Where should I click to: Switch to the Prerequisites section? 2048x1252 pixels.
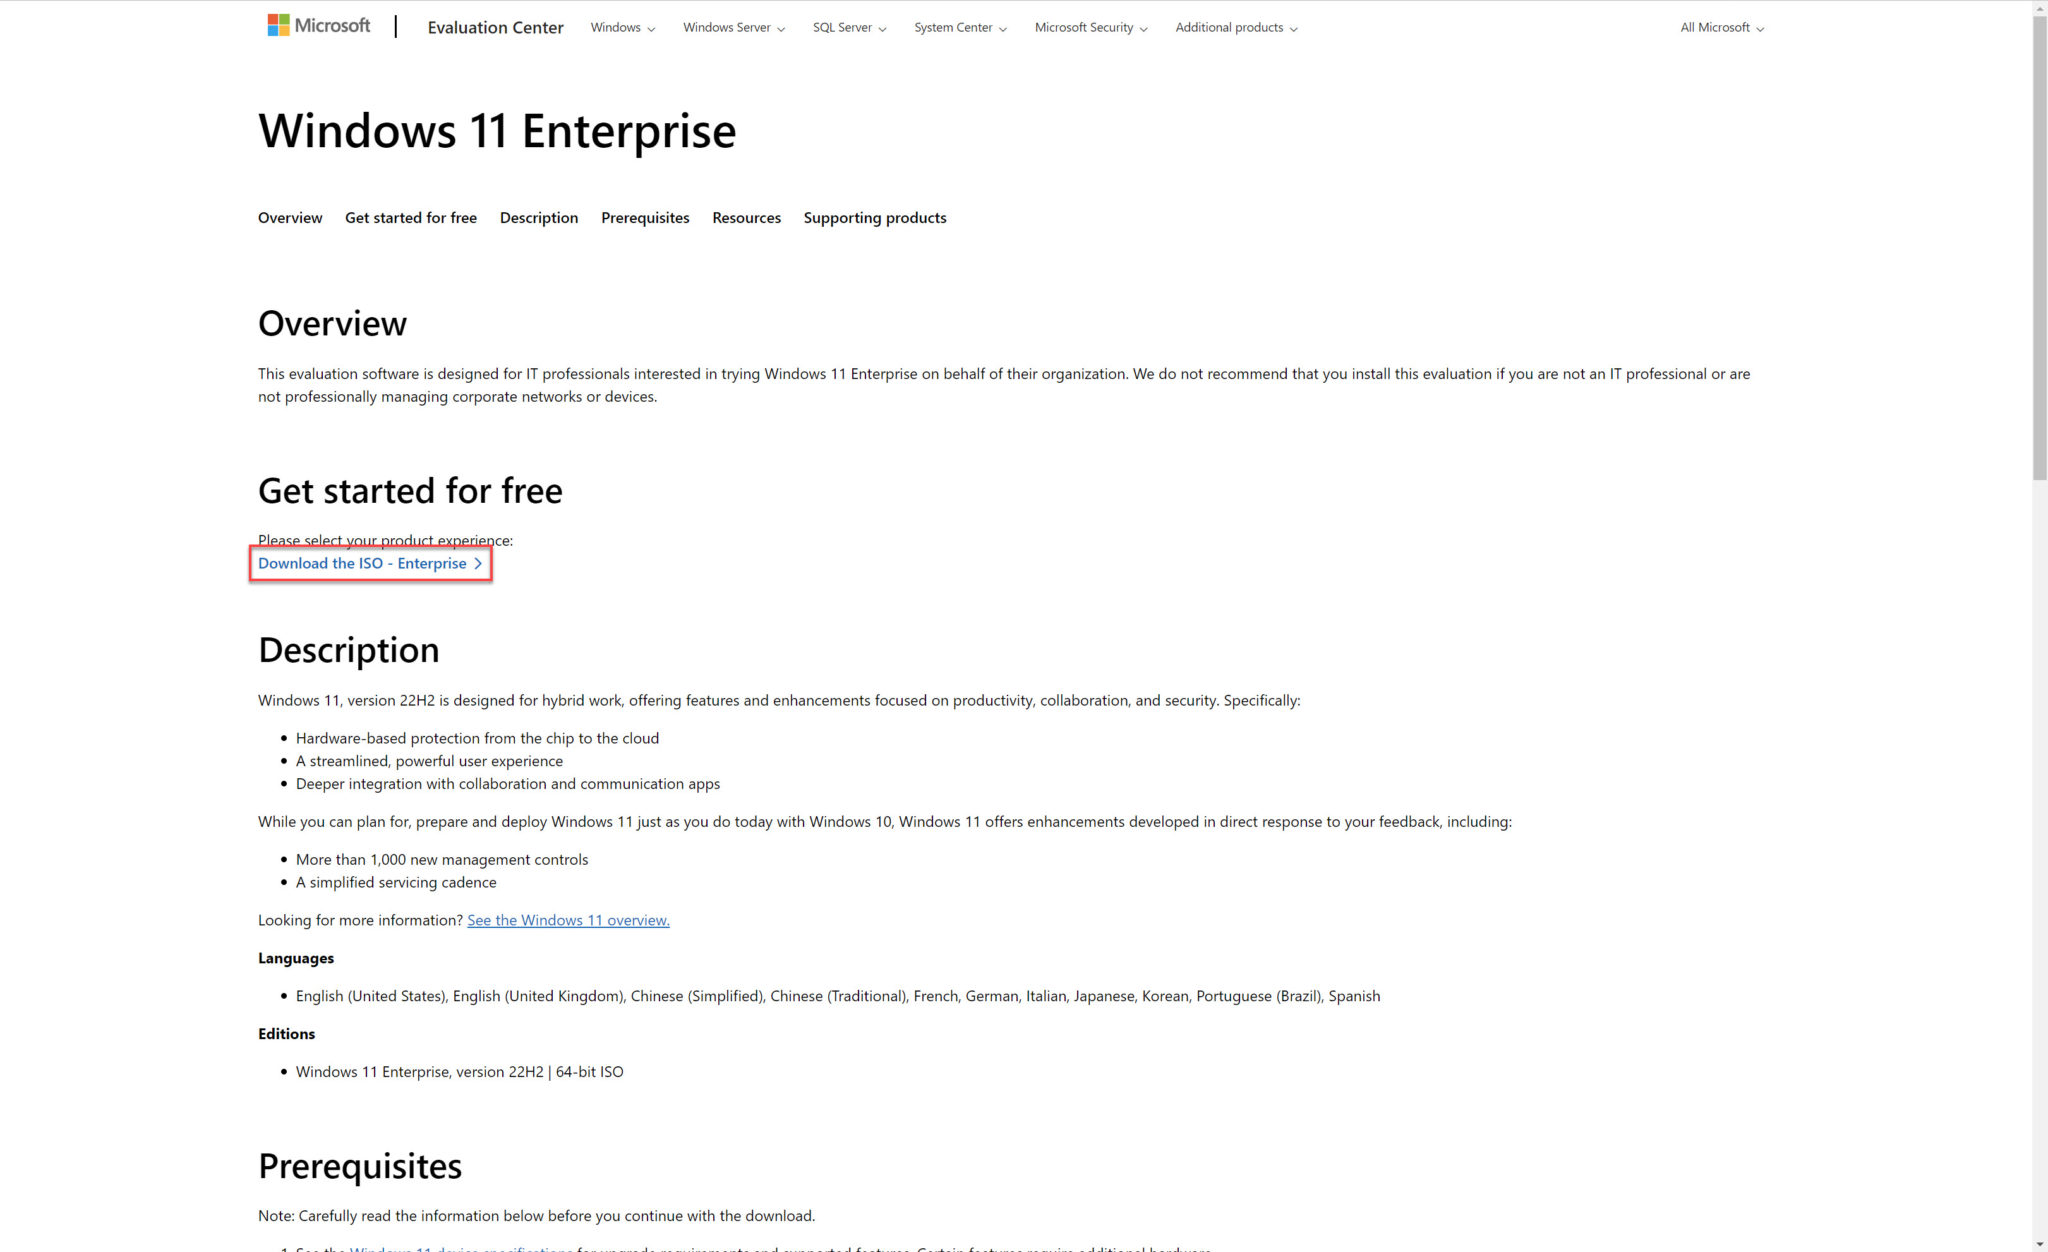coord(645,217)
